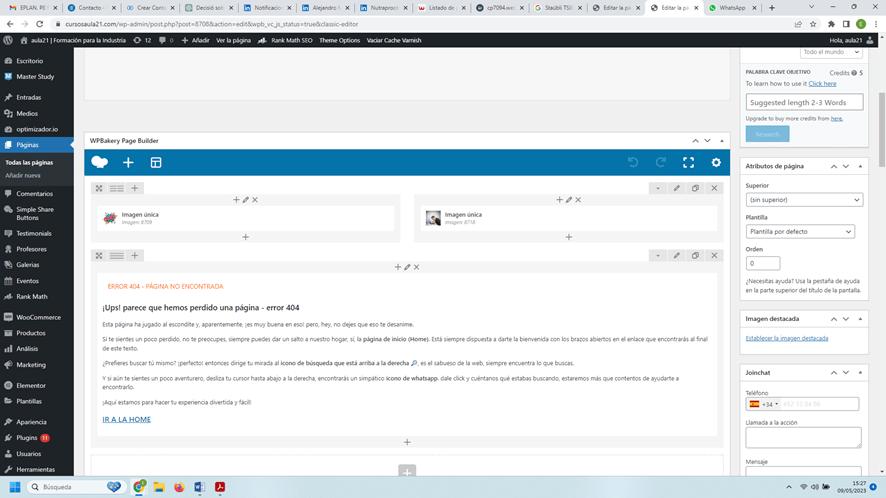Screen dimensions: 886x498
Task: Focus the target keyword input field
Action: (x=804, y=102)
